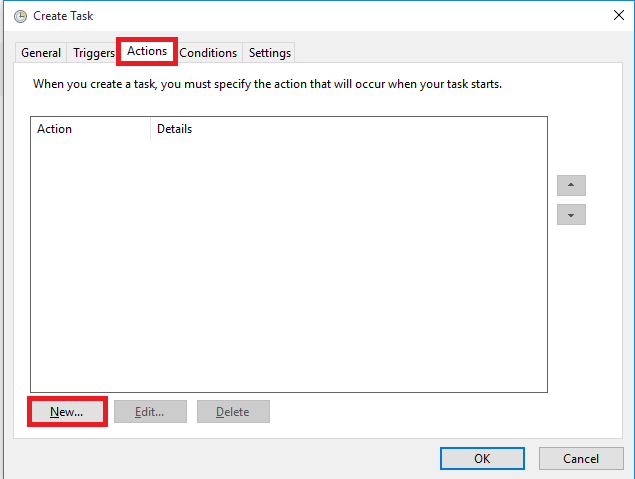Viewport: 635px width, 479px height.
Task: Click the disabled Delete button
Action: [x=233, y=411]
